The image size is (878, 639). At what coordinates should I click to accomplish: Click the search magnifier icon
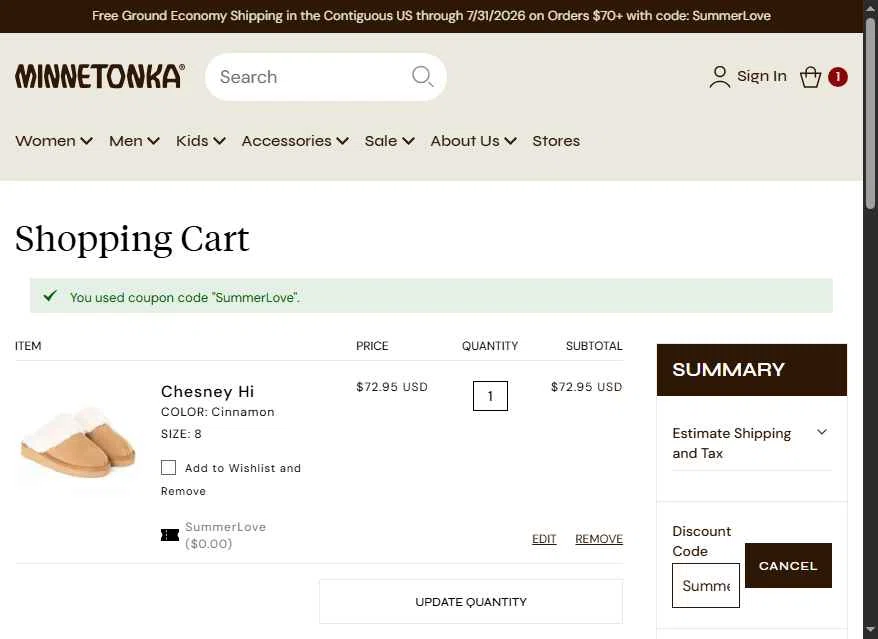pos(422,76)
